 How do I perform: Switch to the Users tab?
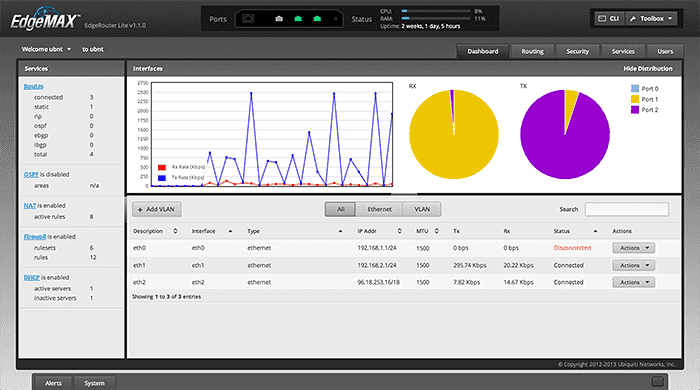click(665, 51)
